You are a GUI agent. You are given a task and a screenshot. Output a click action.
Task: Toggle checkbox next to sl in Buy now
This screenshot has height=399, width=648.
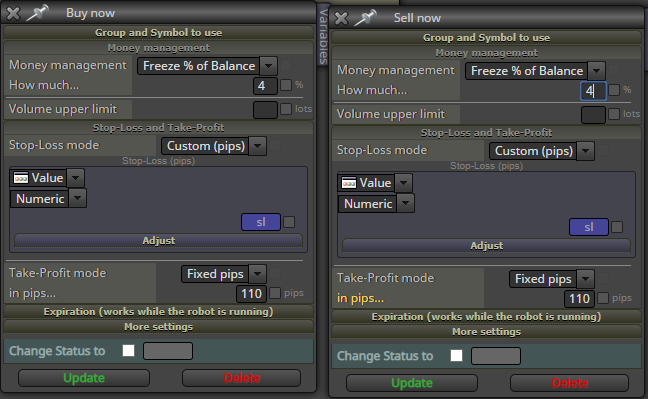(x=289, y=222)
